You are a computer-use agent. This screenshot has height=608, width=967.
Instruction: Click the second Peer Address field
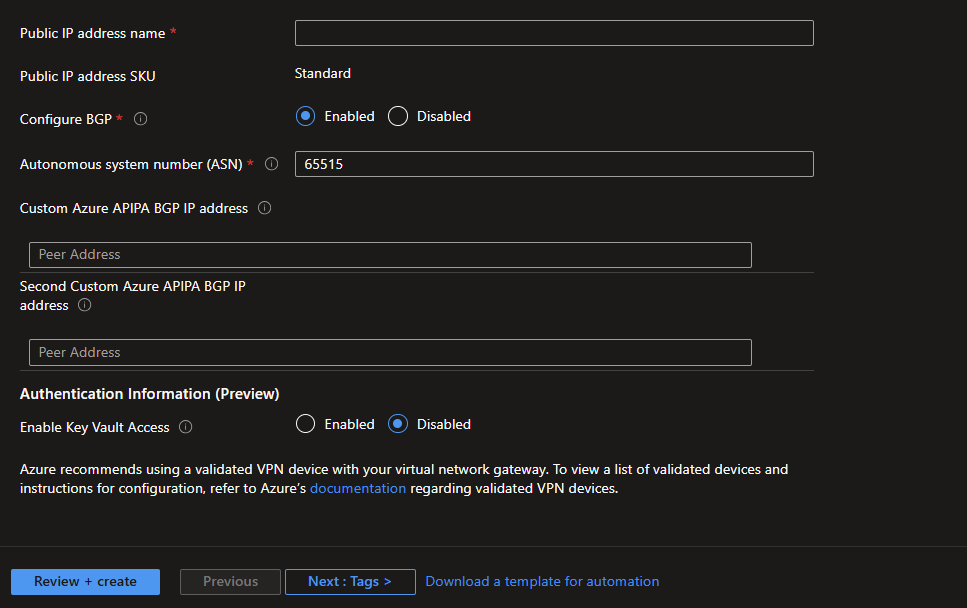(390, 353)
